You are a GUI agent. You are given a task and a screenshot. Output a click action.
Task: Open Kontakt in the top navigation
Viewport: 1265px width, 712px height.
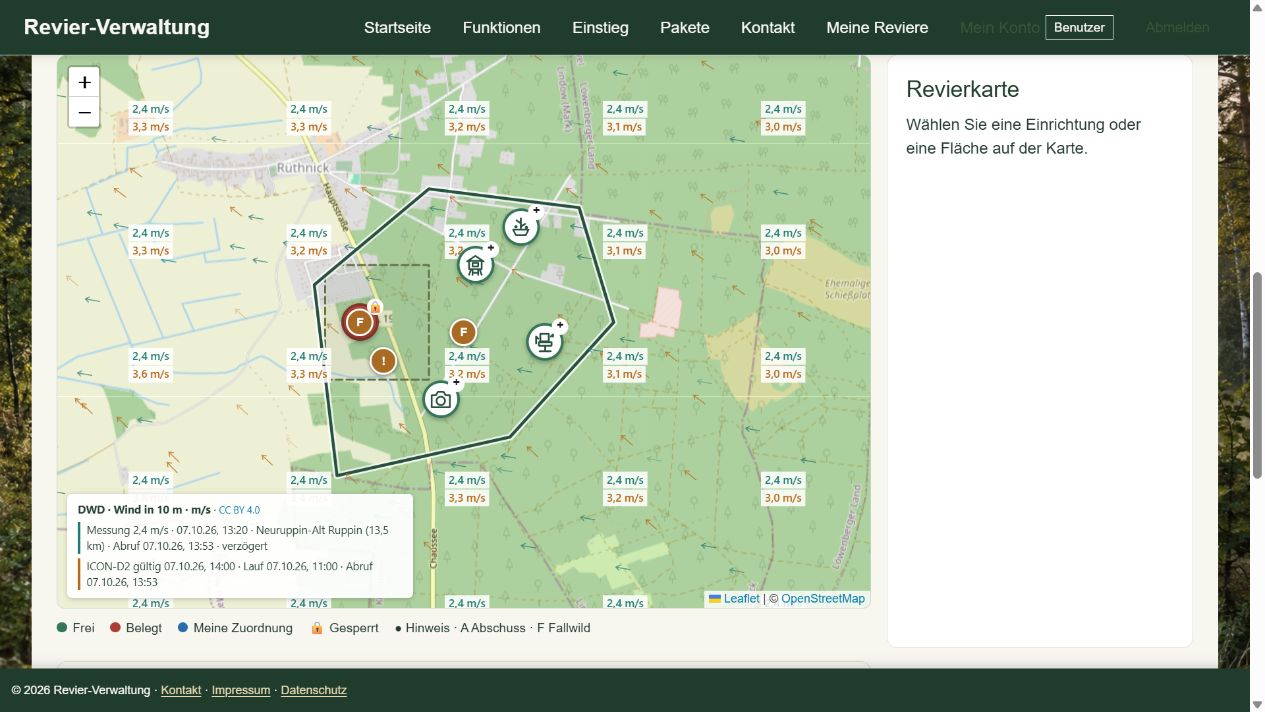point(768,28)
